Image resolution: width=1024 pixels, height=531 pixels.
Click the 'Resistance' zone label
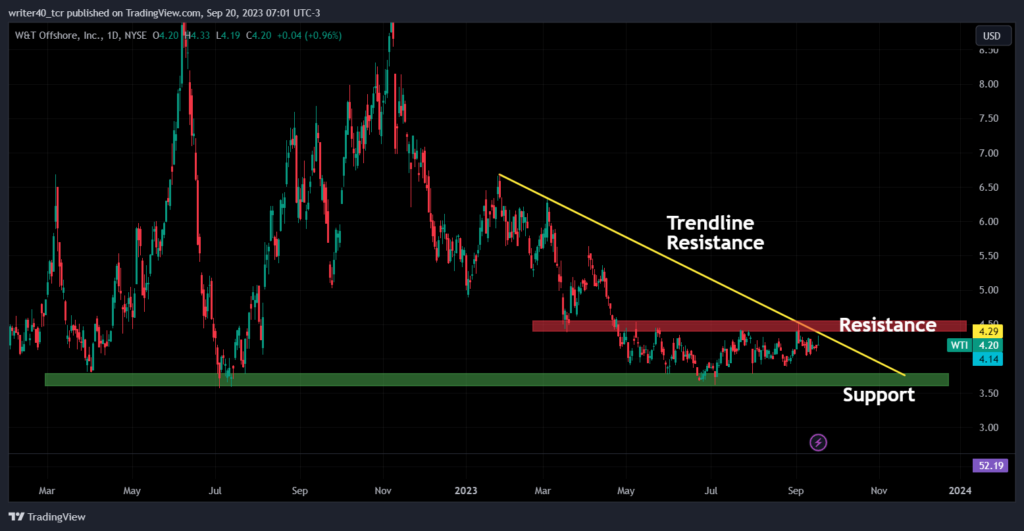click(x=888, y=325)
